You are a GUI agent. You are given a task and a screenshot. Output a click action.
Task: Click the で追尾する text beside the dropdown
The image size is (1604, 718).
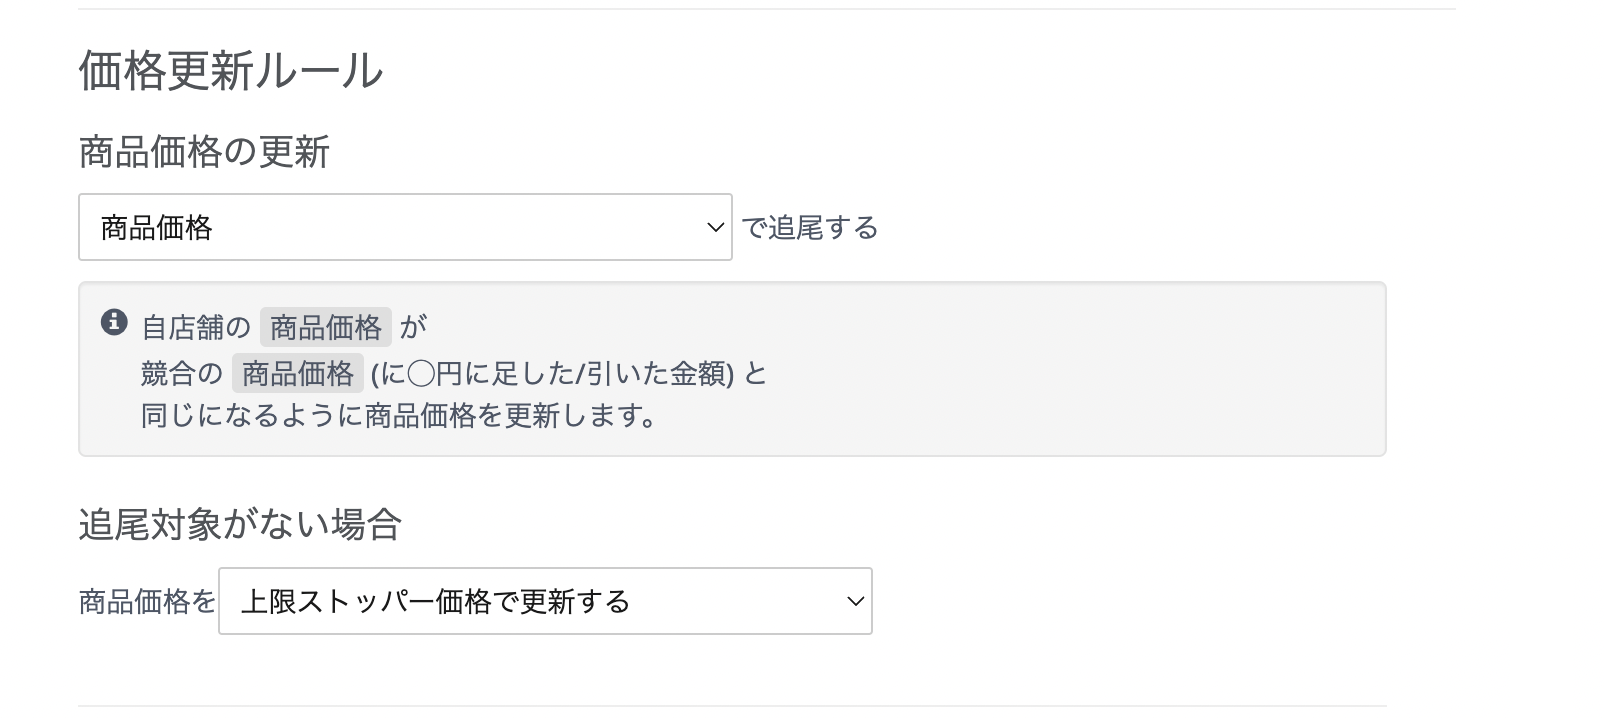[809, 228]
